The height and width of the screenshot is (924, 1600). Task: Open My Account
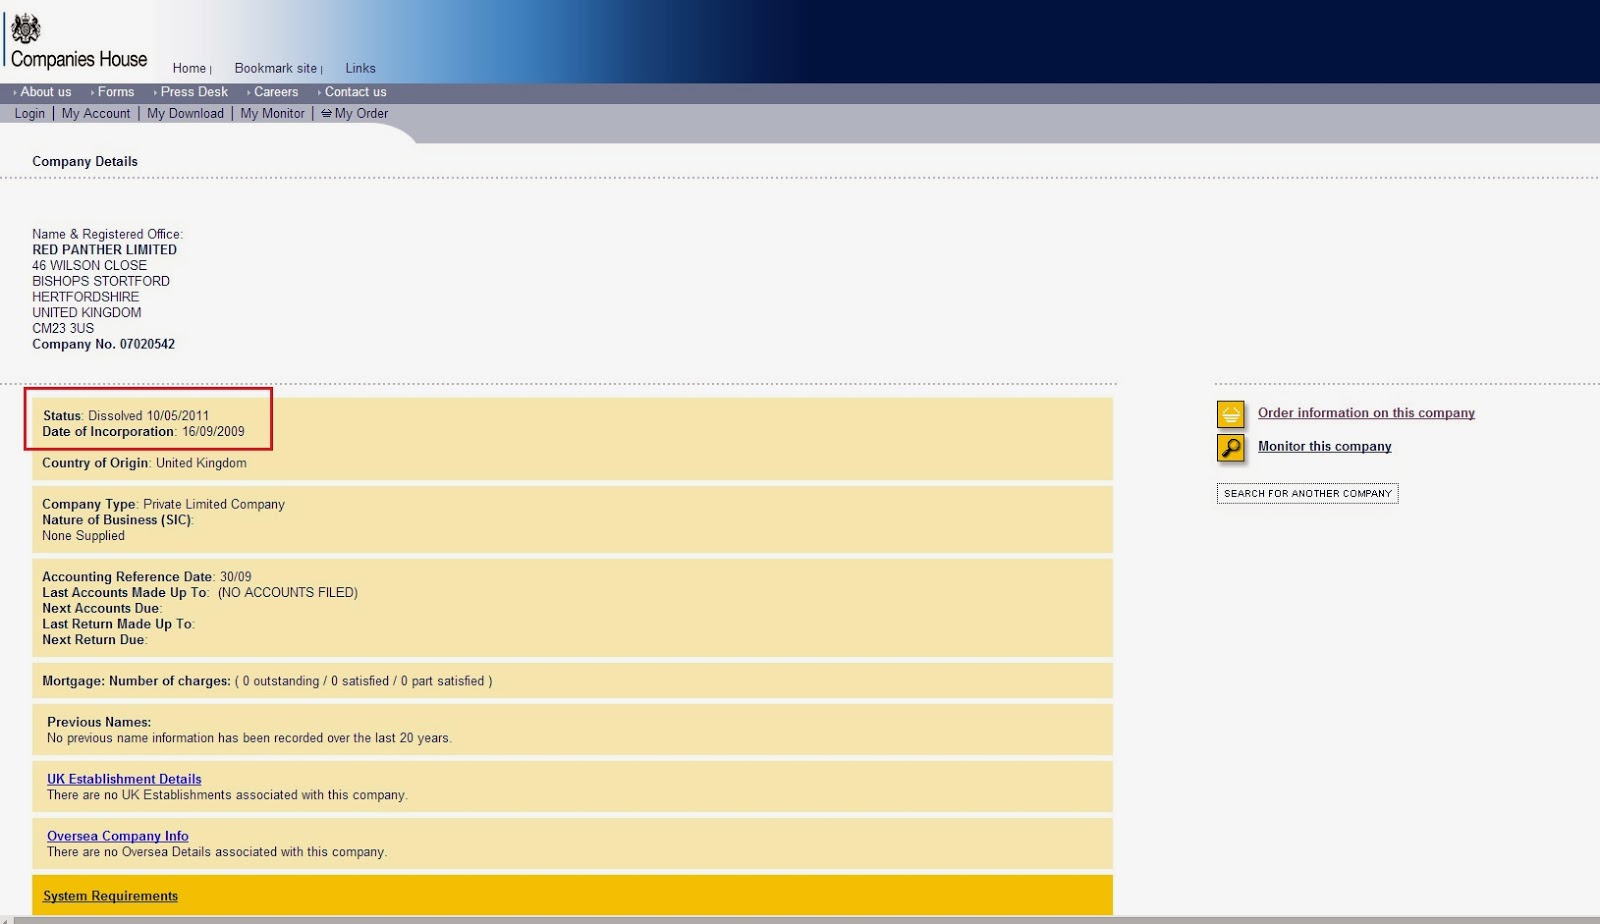96,113
